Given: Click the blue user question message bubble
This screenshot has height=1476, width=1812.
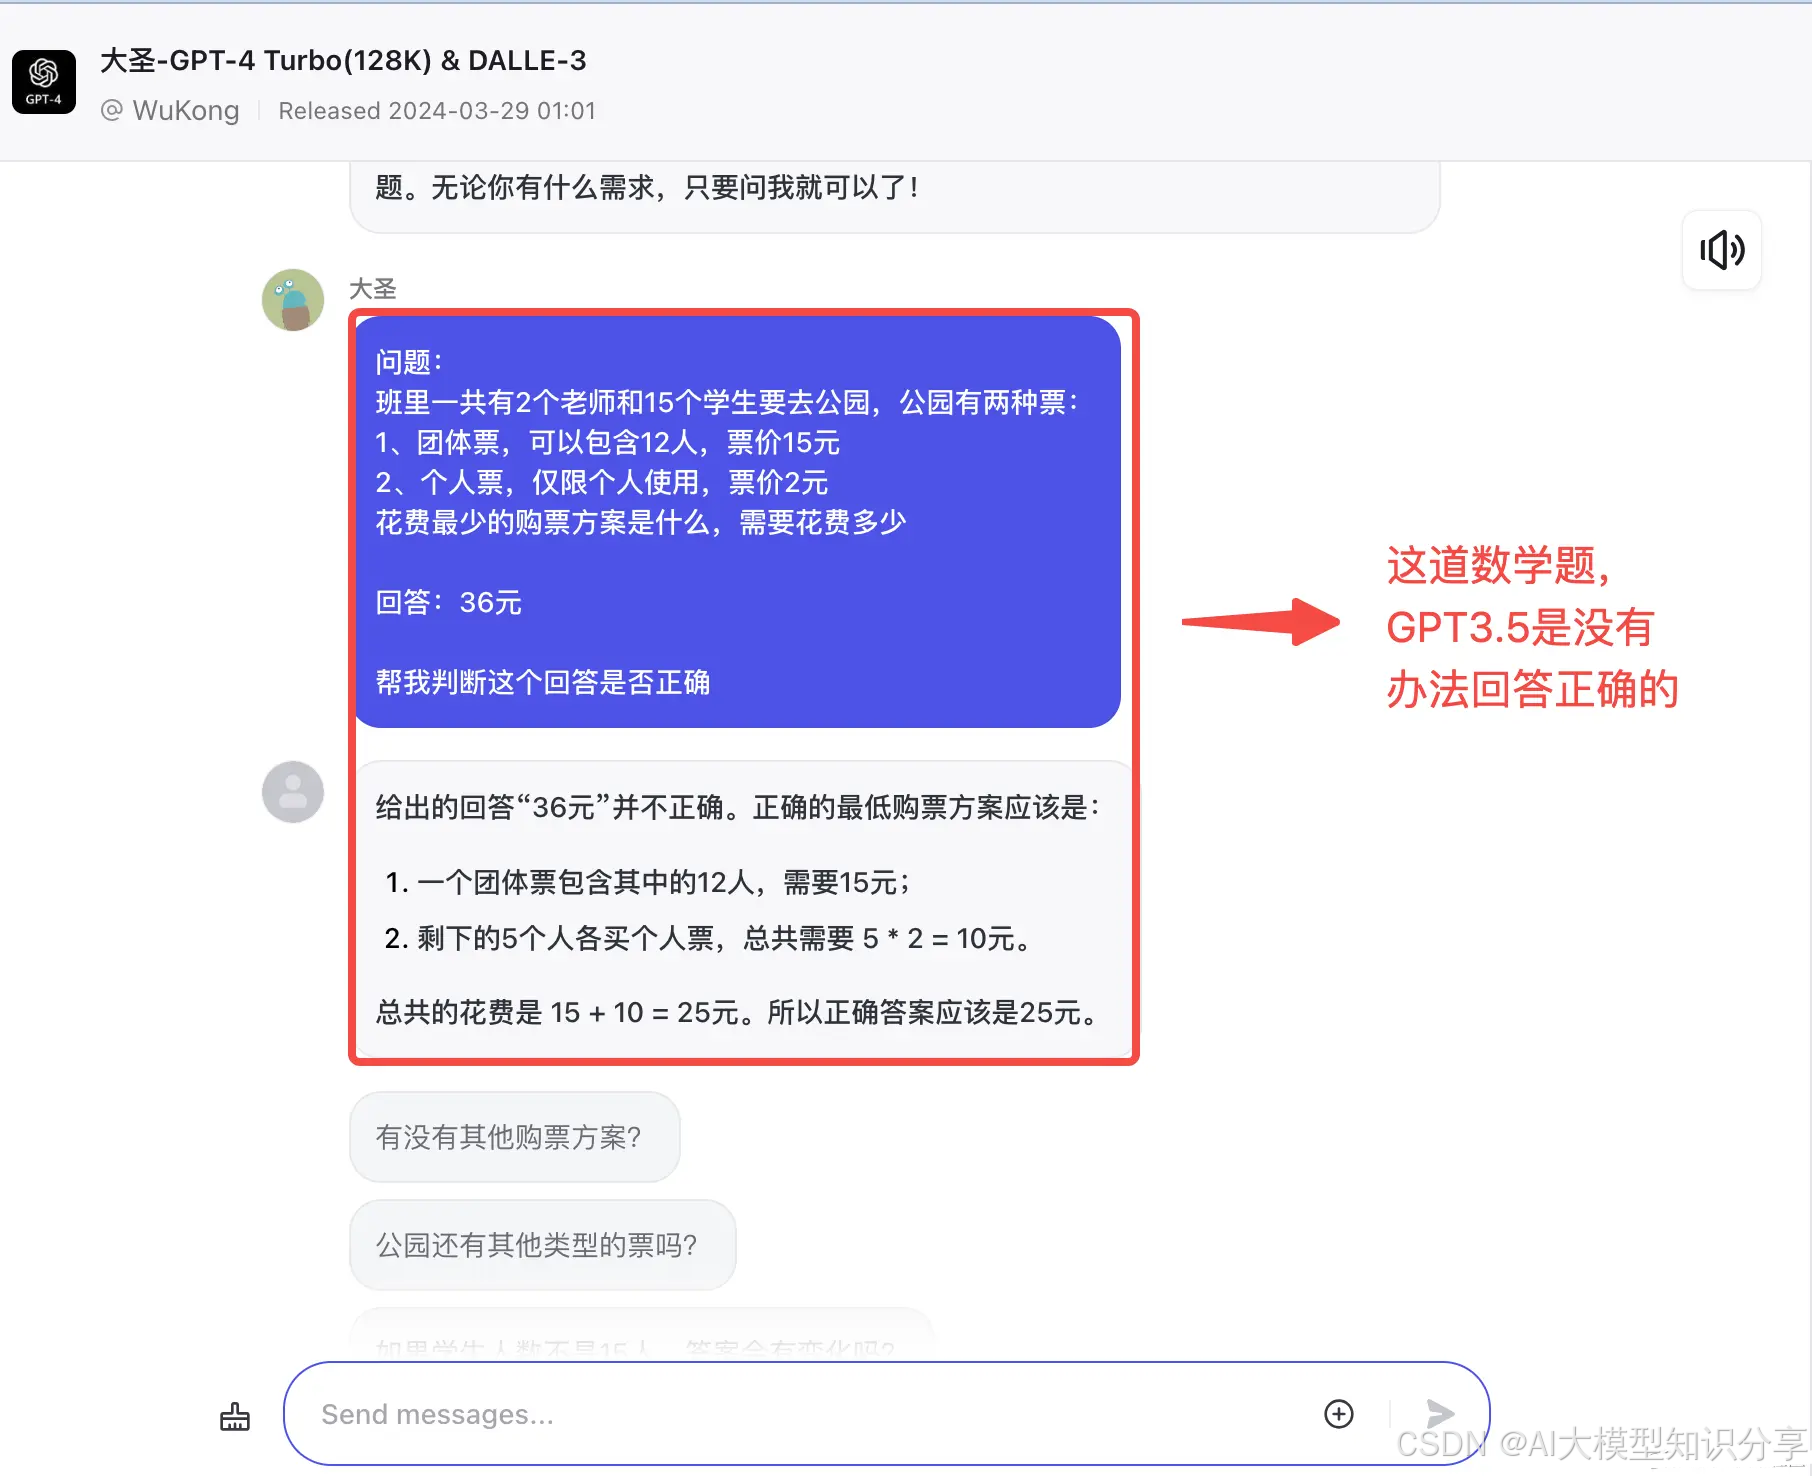Looking at the screenshot, I should click(738, 522).
